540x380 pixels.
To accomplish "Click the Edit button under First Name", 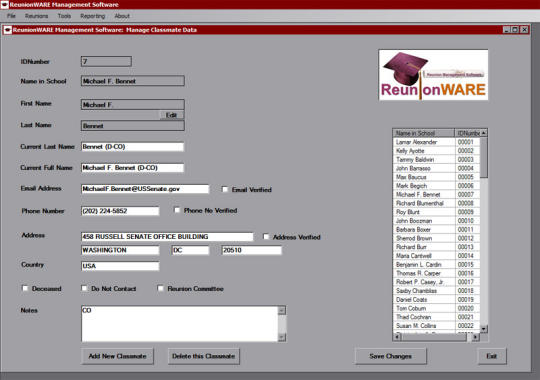I will pos(172,115).
